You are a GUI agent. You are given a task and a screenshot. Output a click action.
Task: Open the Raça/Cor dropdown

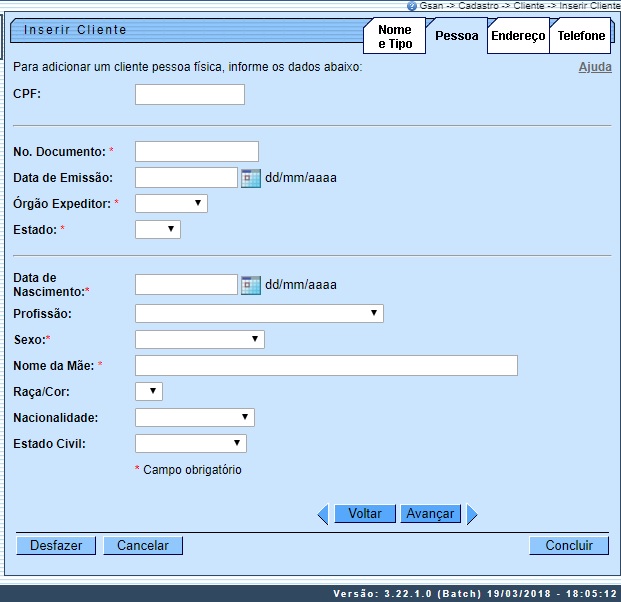[x=149, y=391]
